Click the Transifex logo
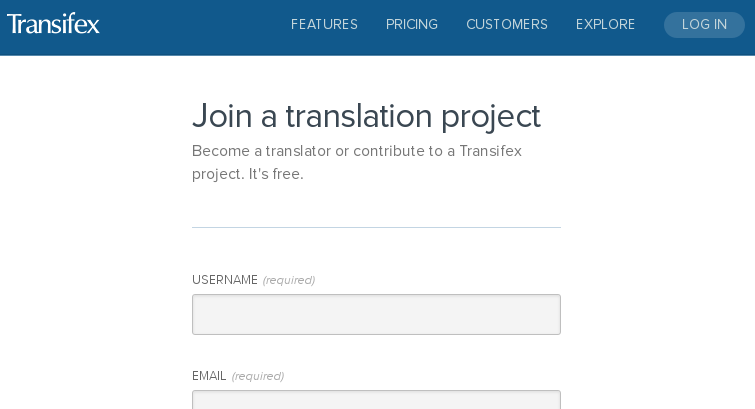The image size is (755, 409). pyautogui.click(x=54, y=24)
